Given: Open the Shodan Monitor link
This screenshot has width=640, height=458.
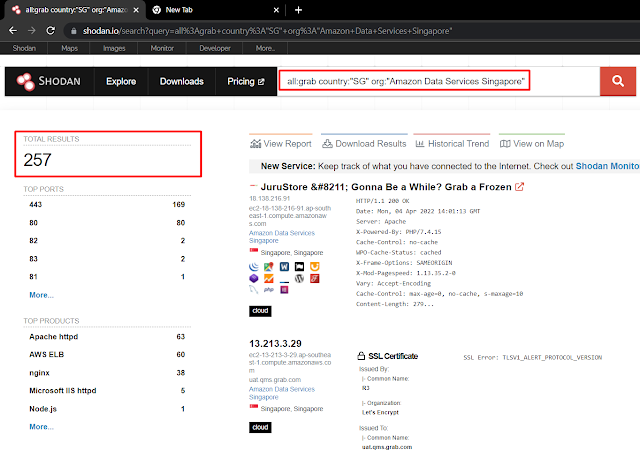Looking at the screenshot, I should pos(607,166).
